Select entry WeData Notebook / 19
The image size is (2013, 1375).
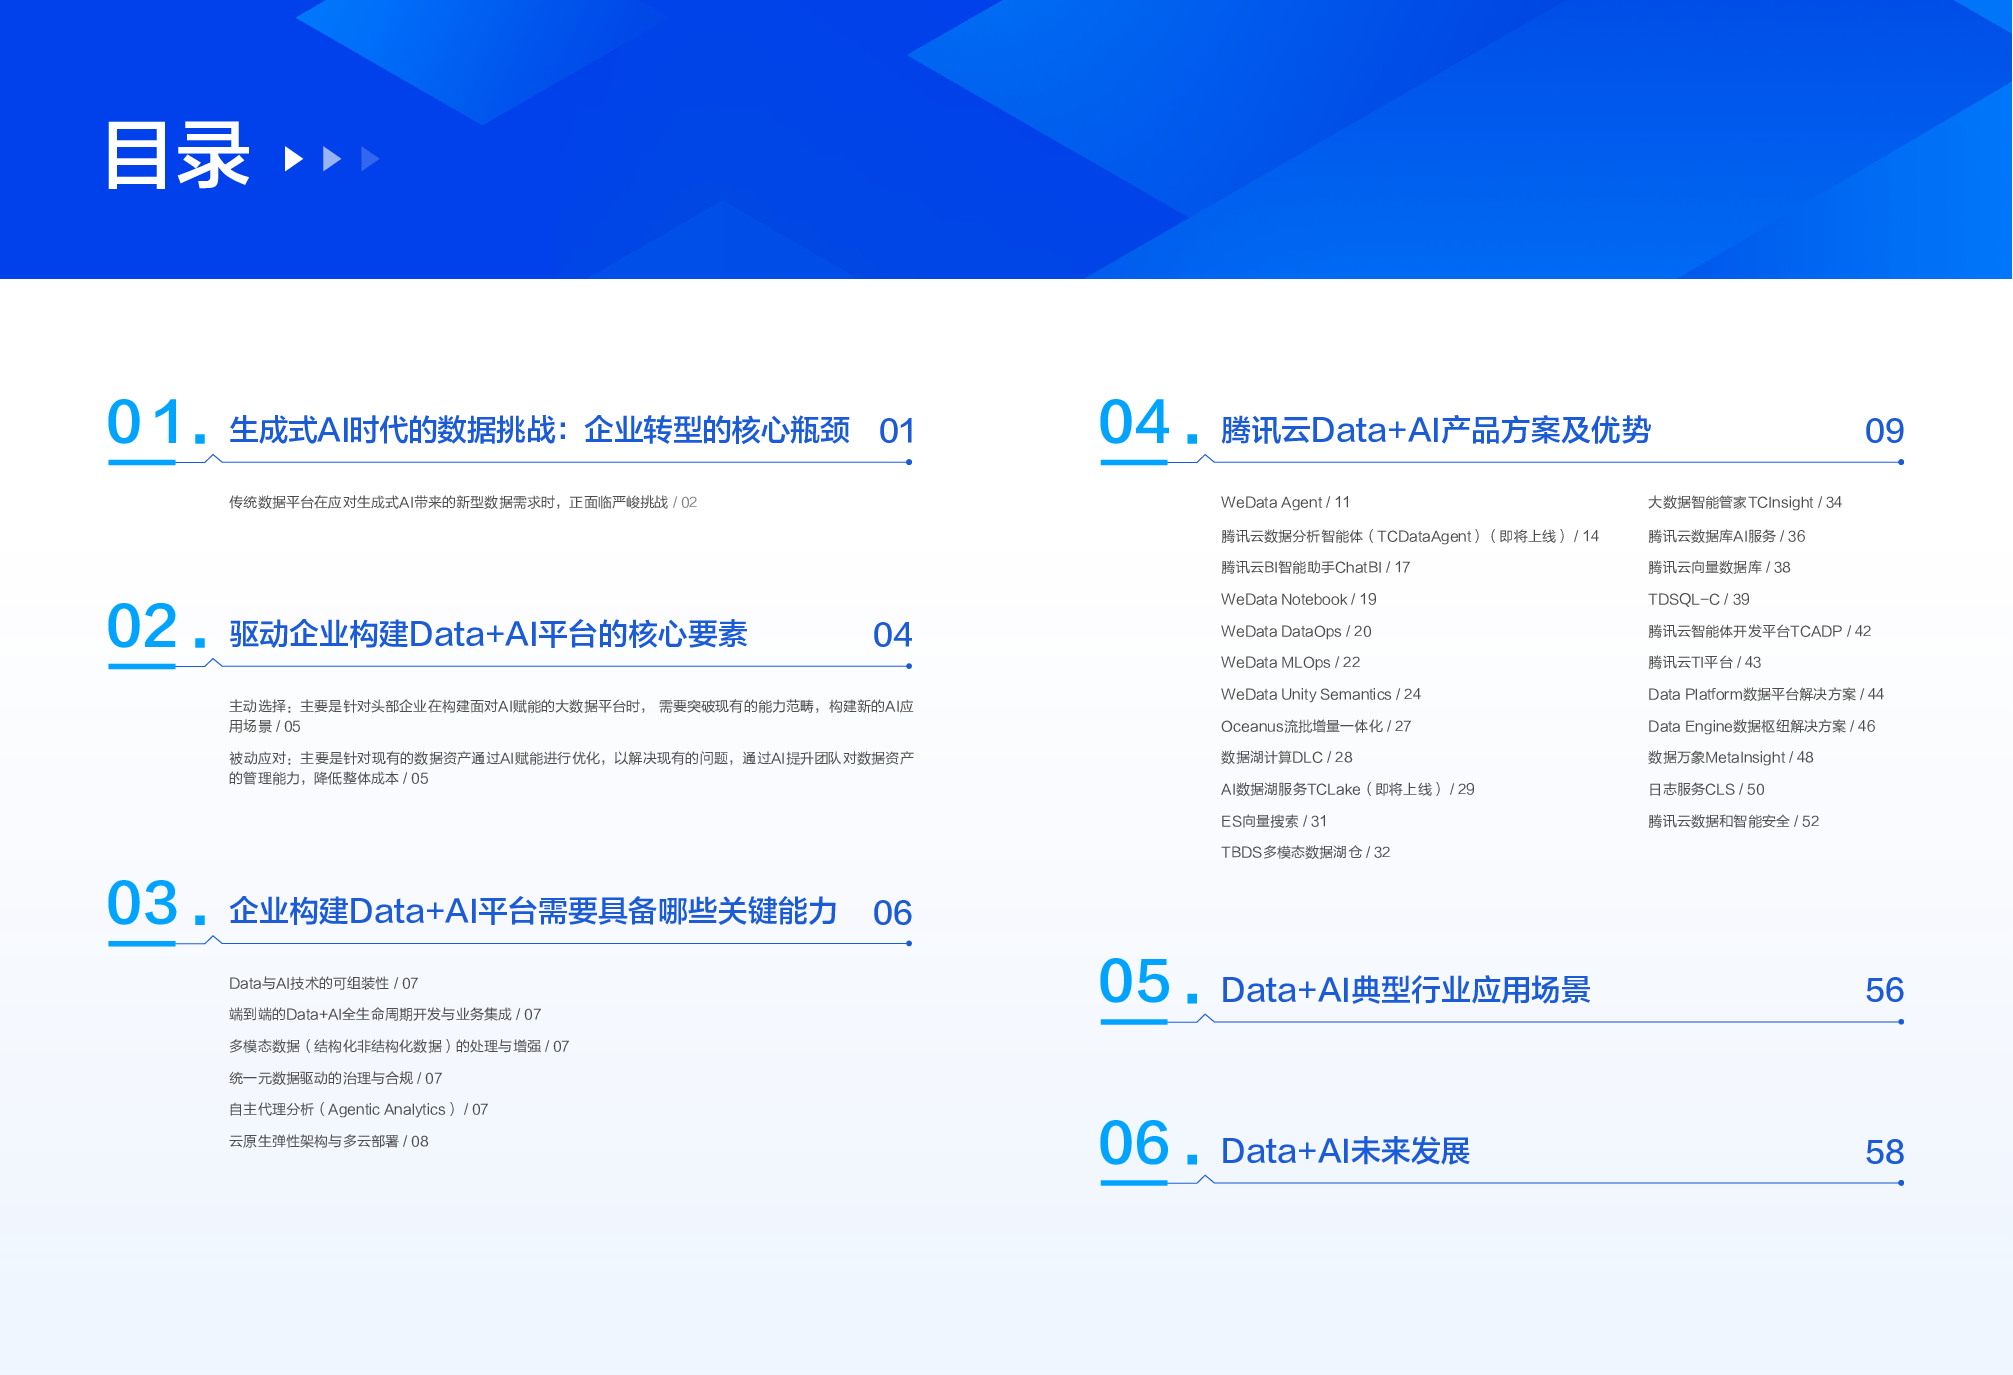point(1298,599)
